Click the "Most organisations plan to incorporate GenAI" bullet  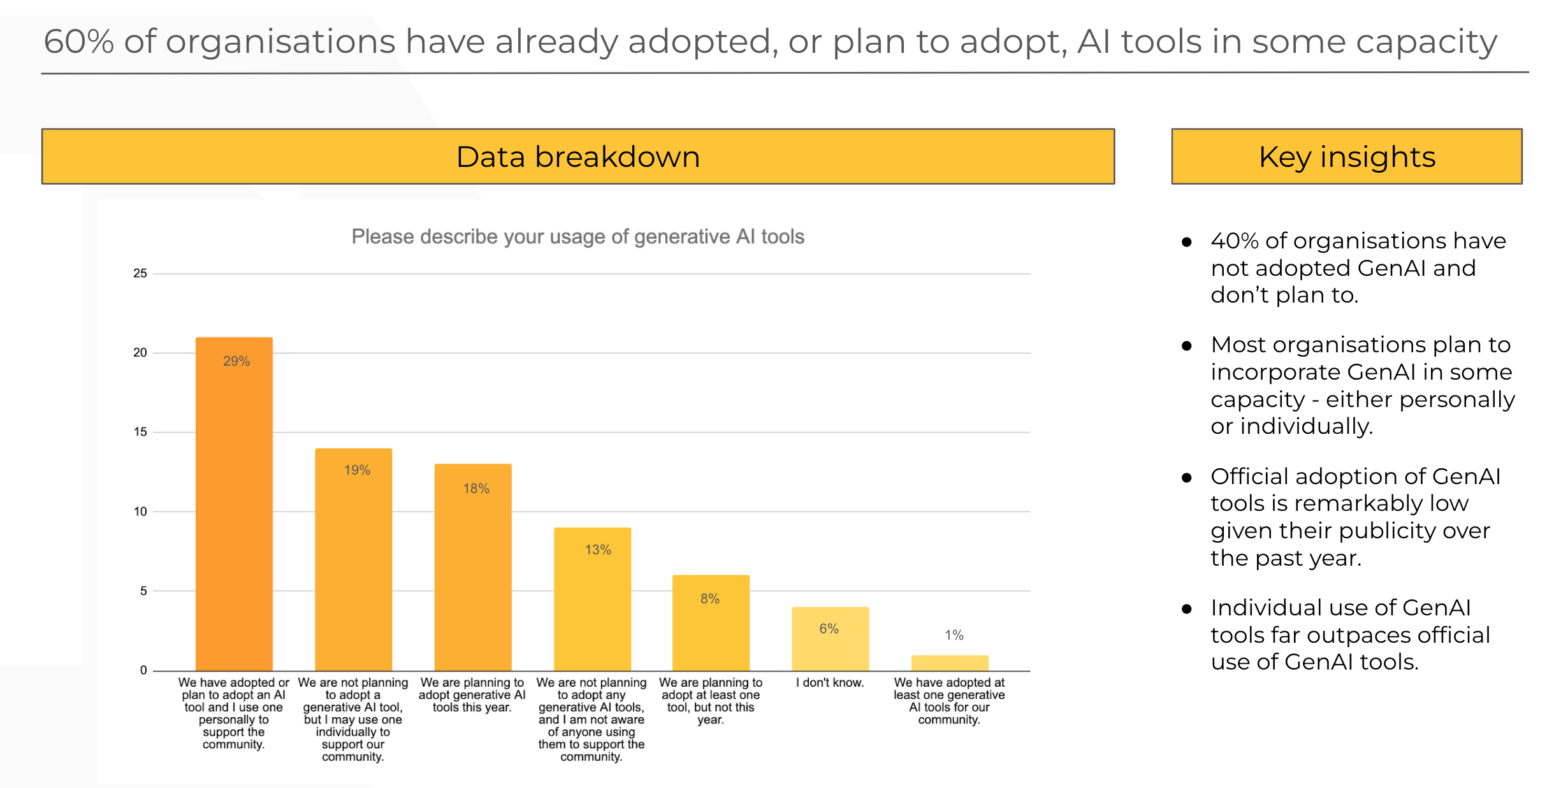[1361, 386]
